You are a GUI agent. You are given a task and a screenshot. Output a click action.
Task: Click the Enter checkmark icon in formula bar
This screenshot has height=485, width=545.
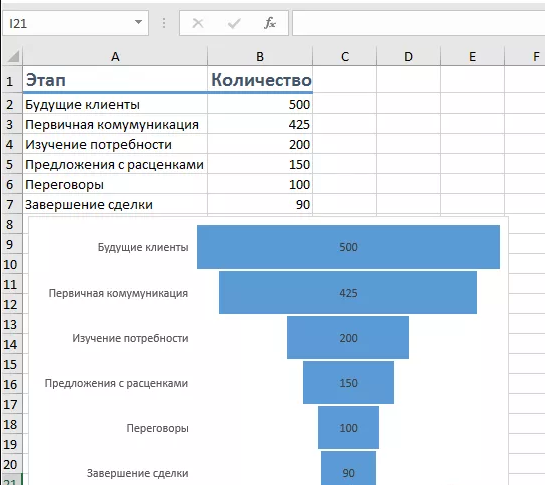234,23
